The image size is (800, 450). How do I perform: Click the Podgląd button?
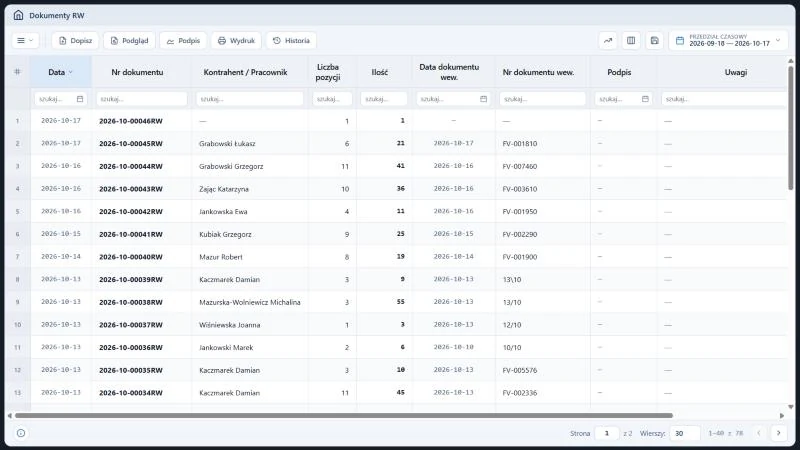click(129, 40)
